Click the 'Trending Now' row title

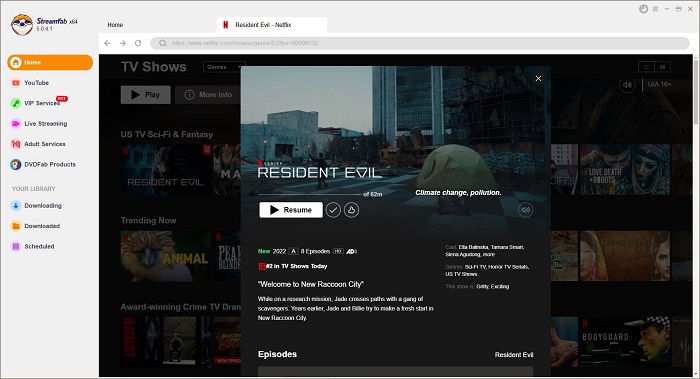(148, 221)
